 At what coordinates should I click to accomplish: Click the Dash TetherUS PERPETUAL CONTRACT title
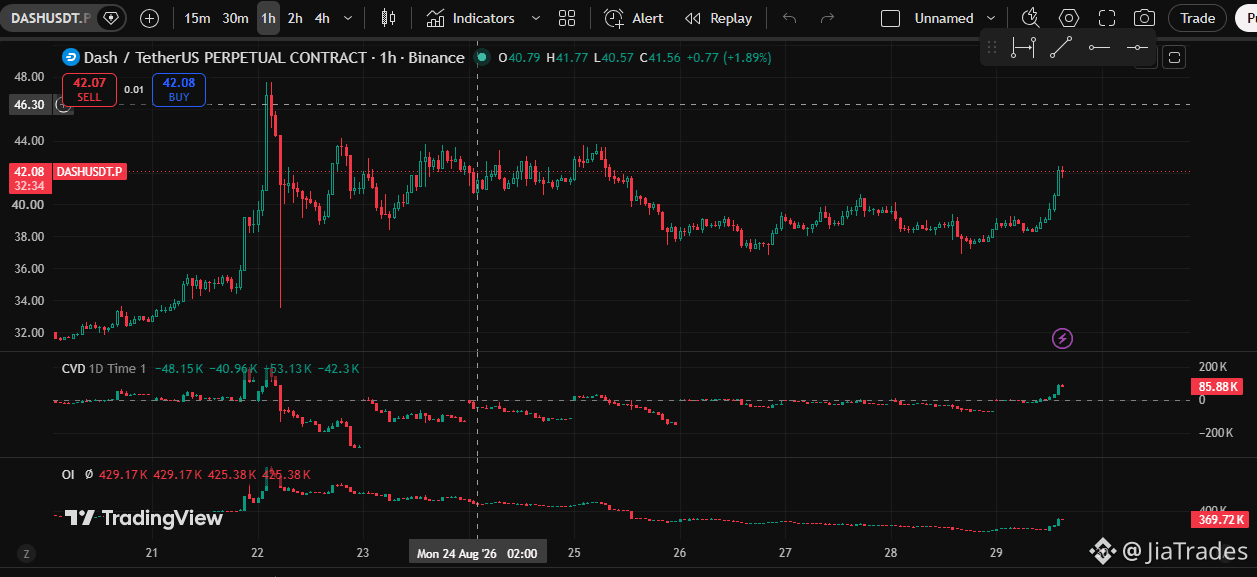pyautogui.click(x=274, y=58)
